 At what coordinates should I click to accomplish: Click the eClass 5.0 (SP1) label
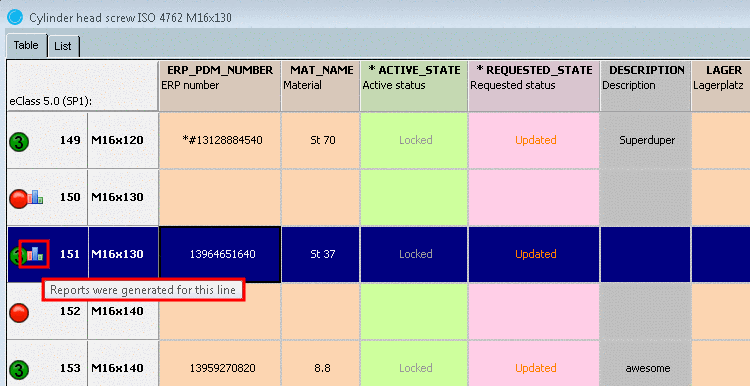[x=50, y=101]
